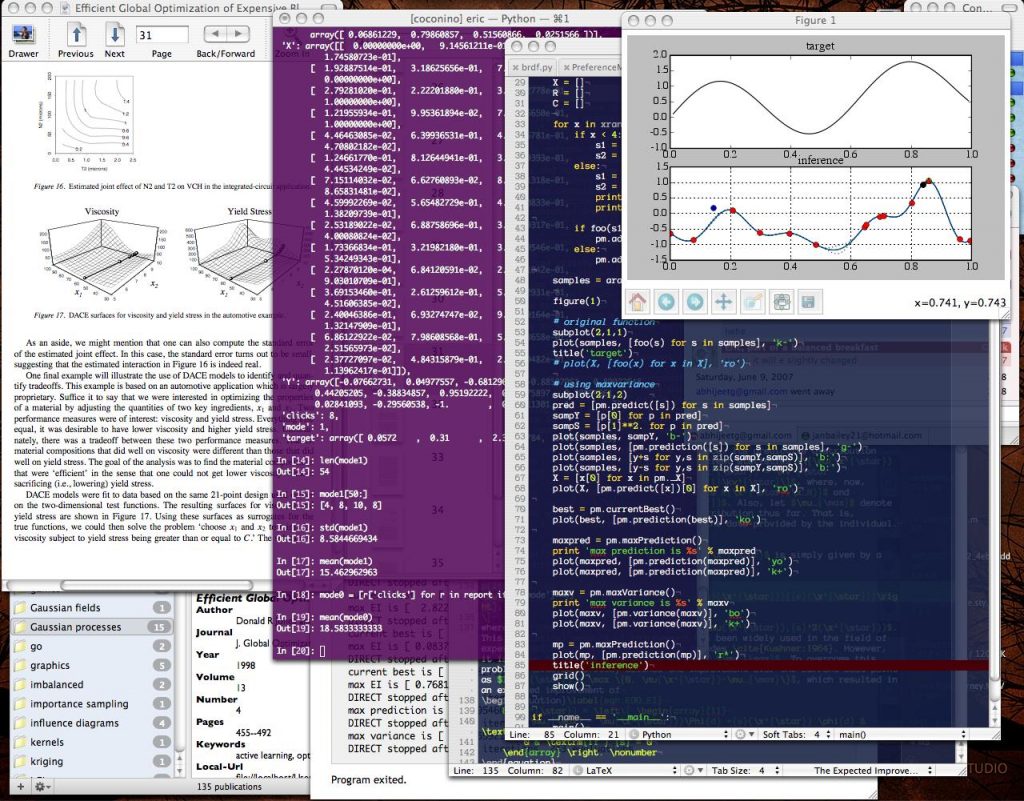
Task: Select the kriging group
Action: coord(92,761)
